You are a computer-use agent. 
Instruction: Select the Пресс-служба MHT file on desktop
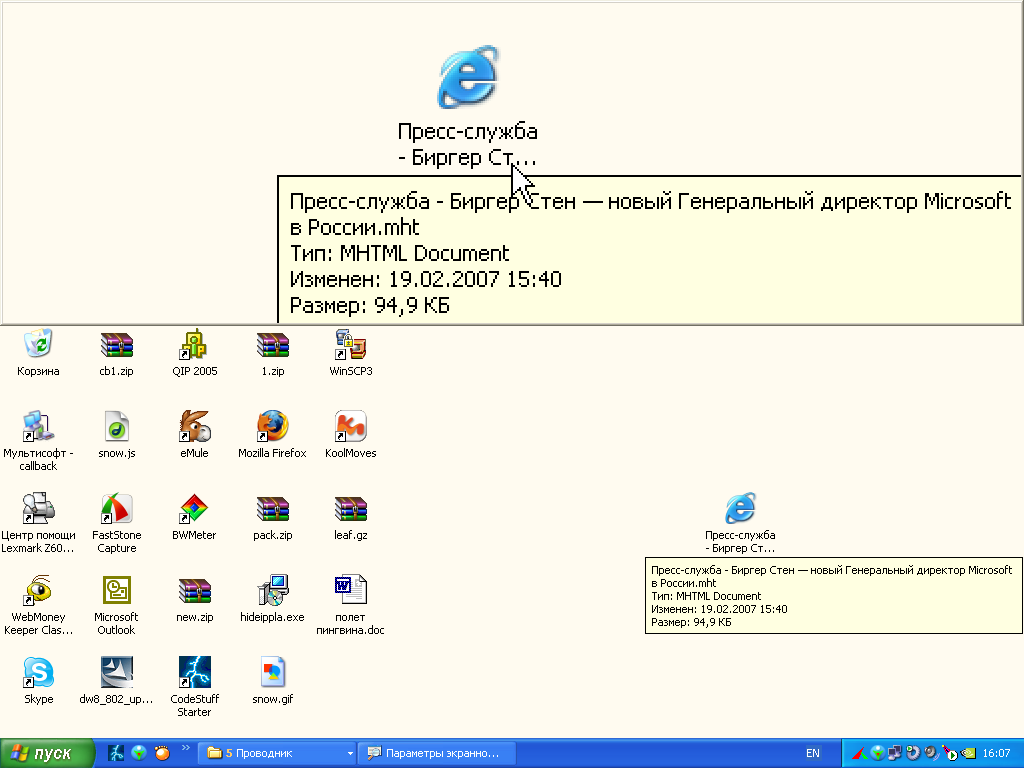[740, 509]
